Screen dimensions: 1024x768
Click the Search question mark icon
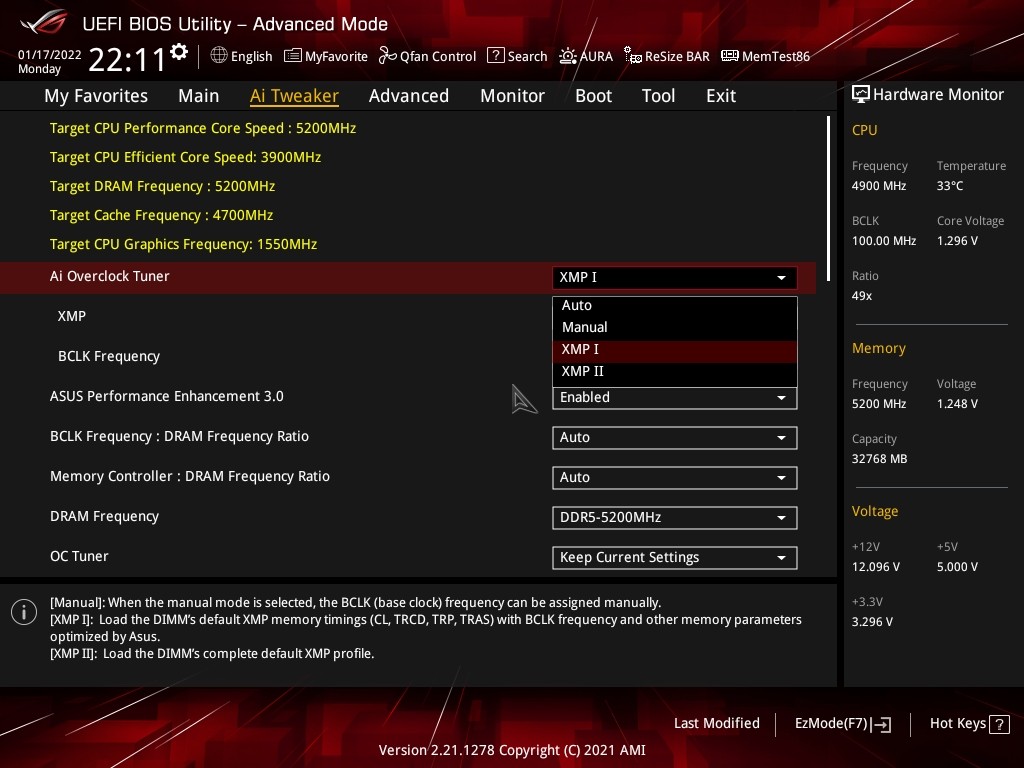click(495, 56)
